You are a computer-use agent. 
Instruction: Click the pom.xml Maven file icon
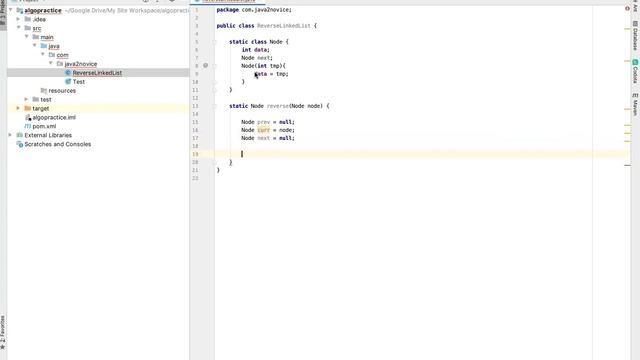(x=28, y=126)
